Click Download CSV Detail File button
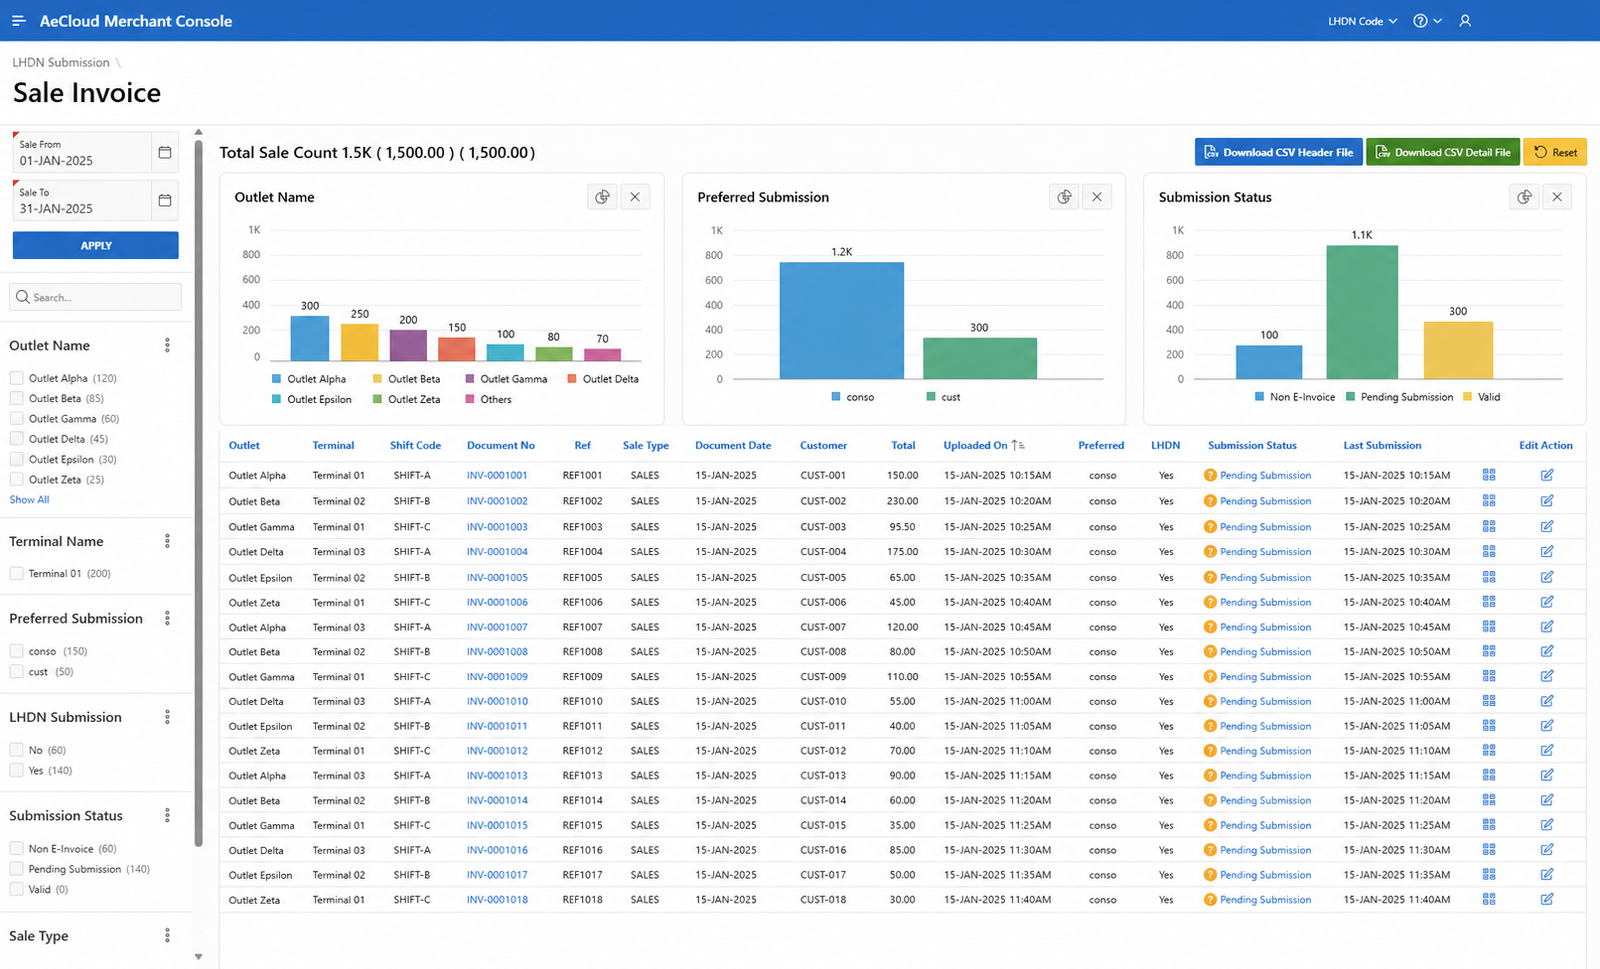 pos(1443,152)
